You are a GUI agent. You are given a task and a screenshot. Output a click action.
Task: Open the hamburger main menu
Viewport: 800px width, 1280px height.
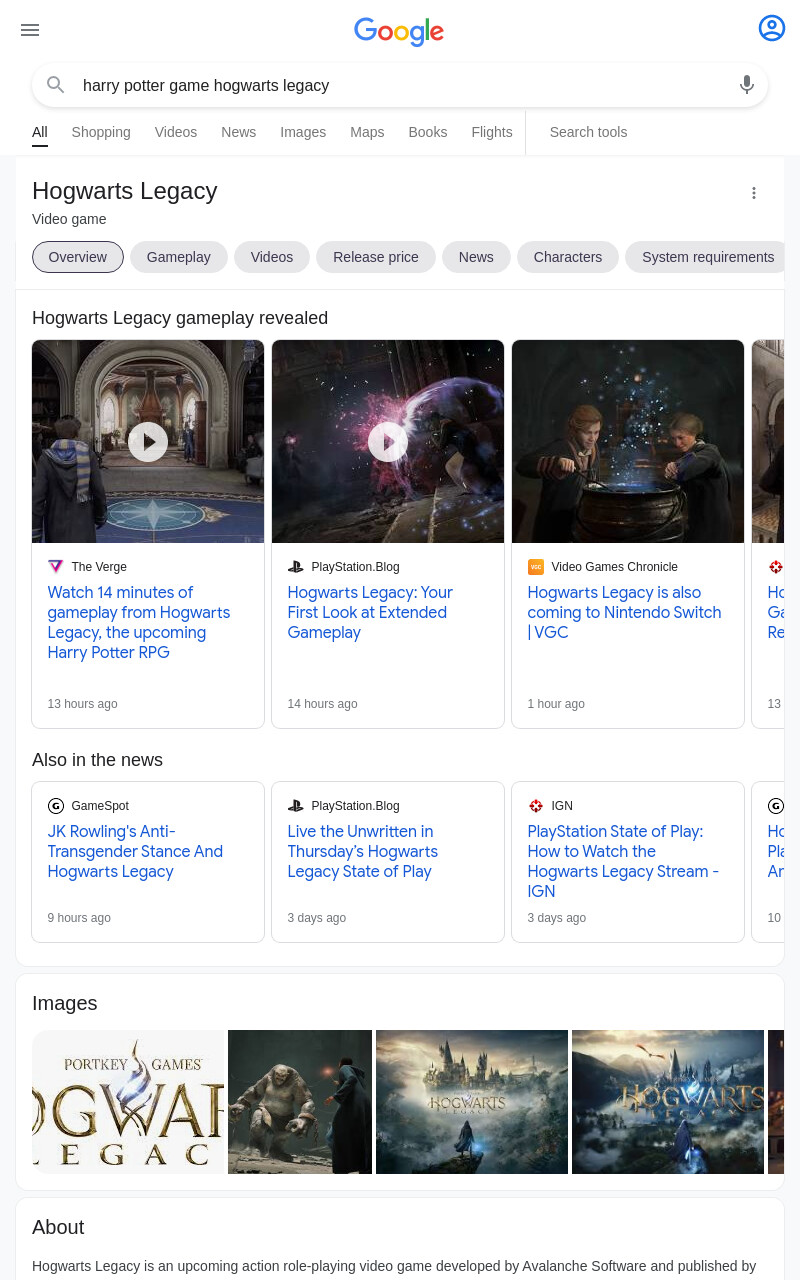[30, 30]
